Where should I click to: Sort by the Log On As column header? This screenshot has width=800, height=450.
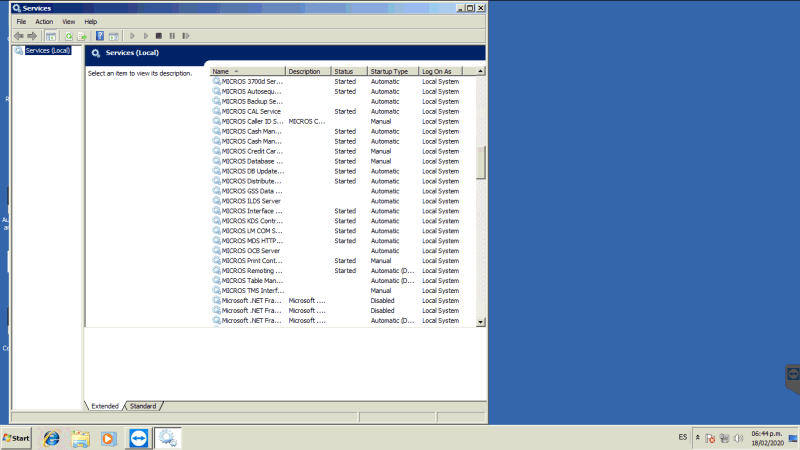pyautogui.click(x=441, y=71)
